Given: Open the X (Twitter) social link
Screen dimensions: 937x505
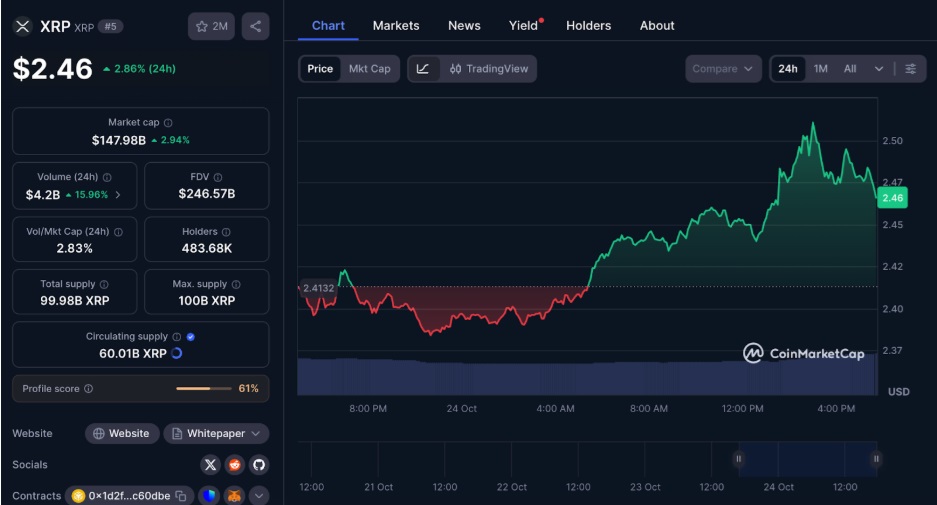Looking at the screenshot, I should click(210, 464).
